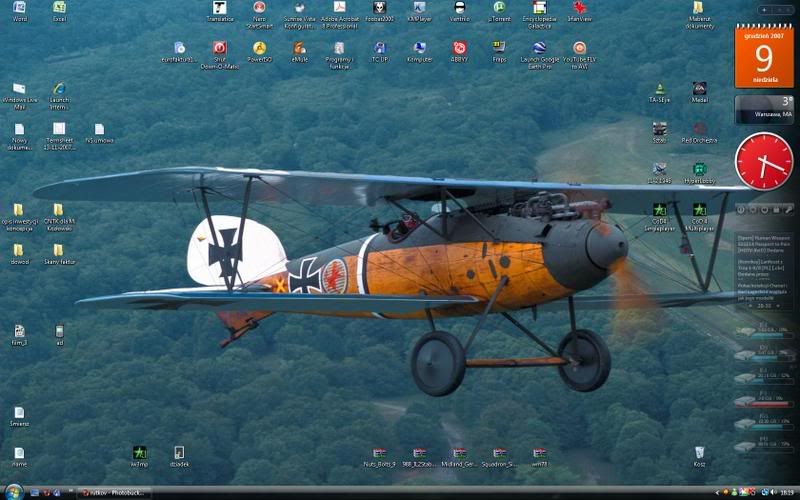The image size is (800, 500).
Task: Open the Word desktop shortcut
Action: coord(19,11)
